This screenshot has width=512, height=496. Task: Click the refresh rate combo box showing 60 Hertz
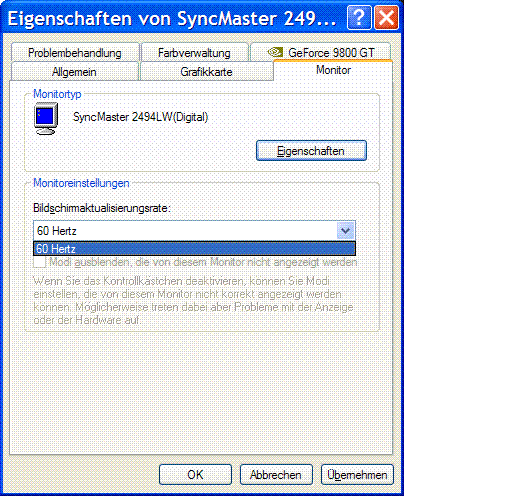(194, 230)
